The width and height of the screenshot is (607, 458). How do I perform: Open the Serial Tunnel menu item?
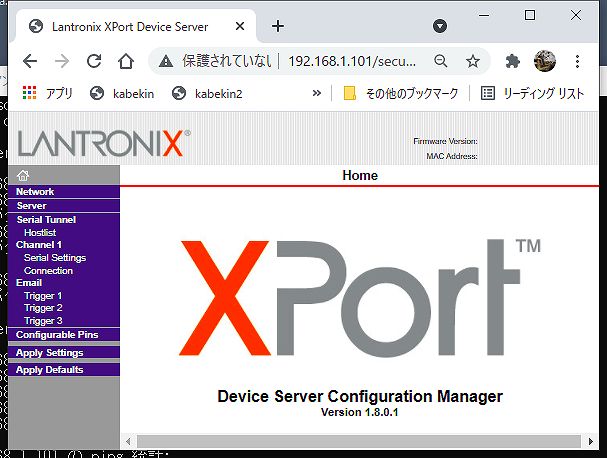(46, 220)
